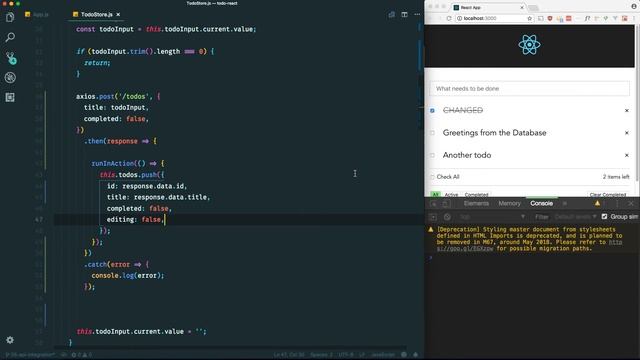
Task: Click the errors and warnings count in status bar
Action: [82, 355]
